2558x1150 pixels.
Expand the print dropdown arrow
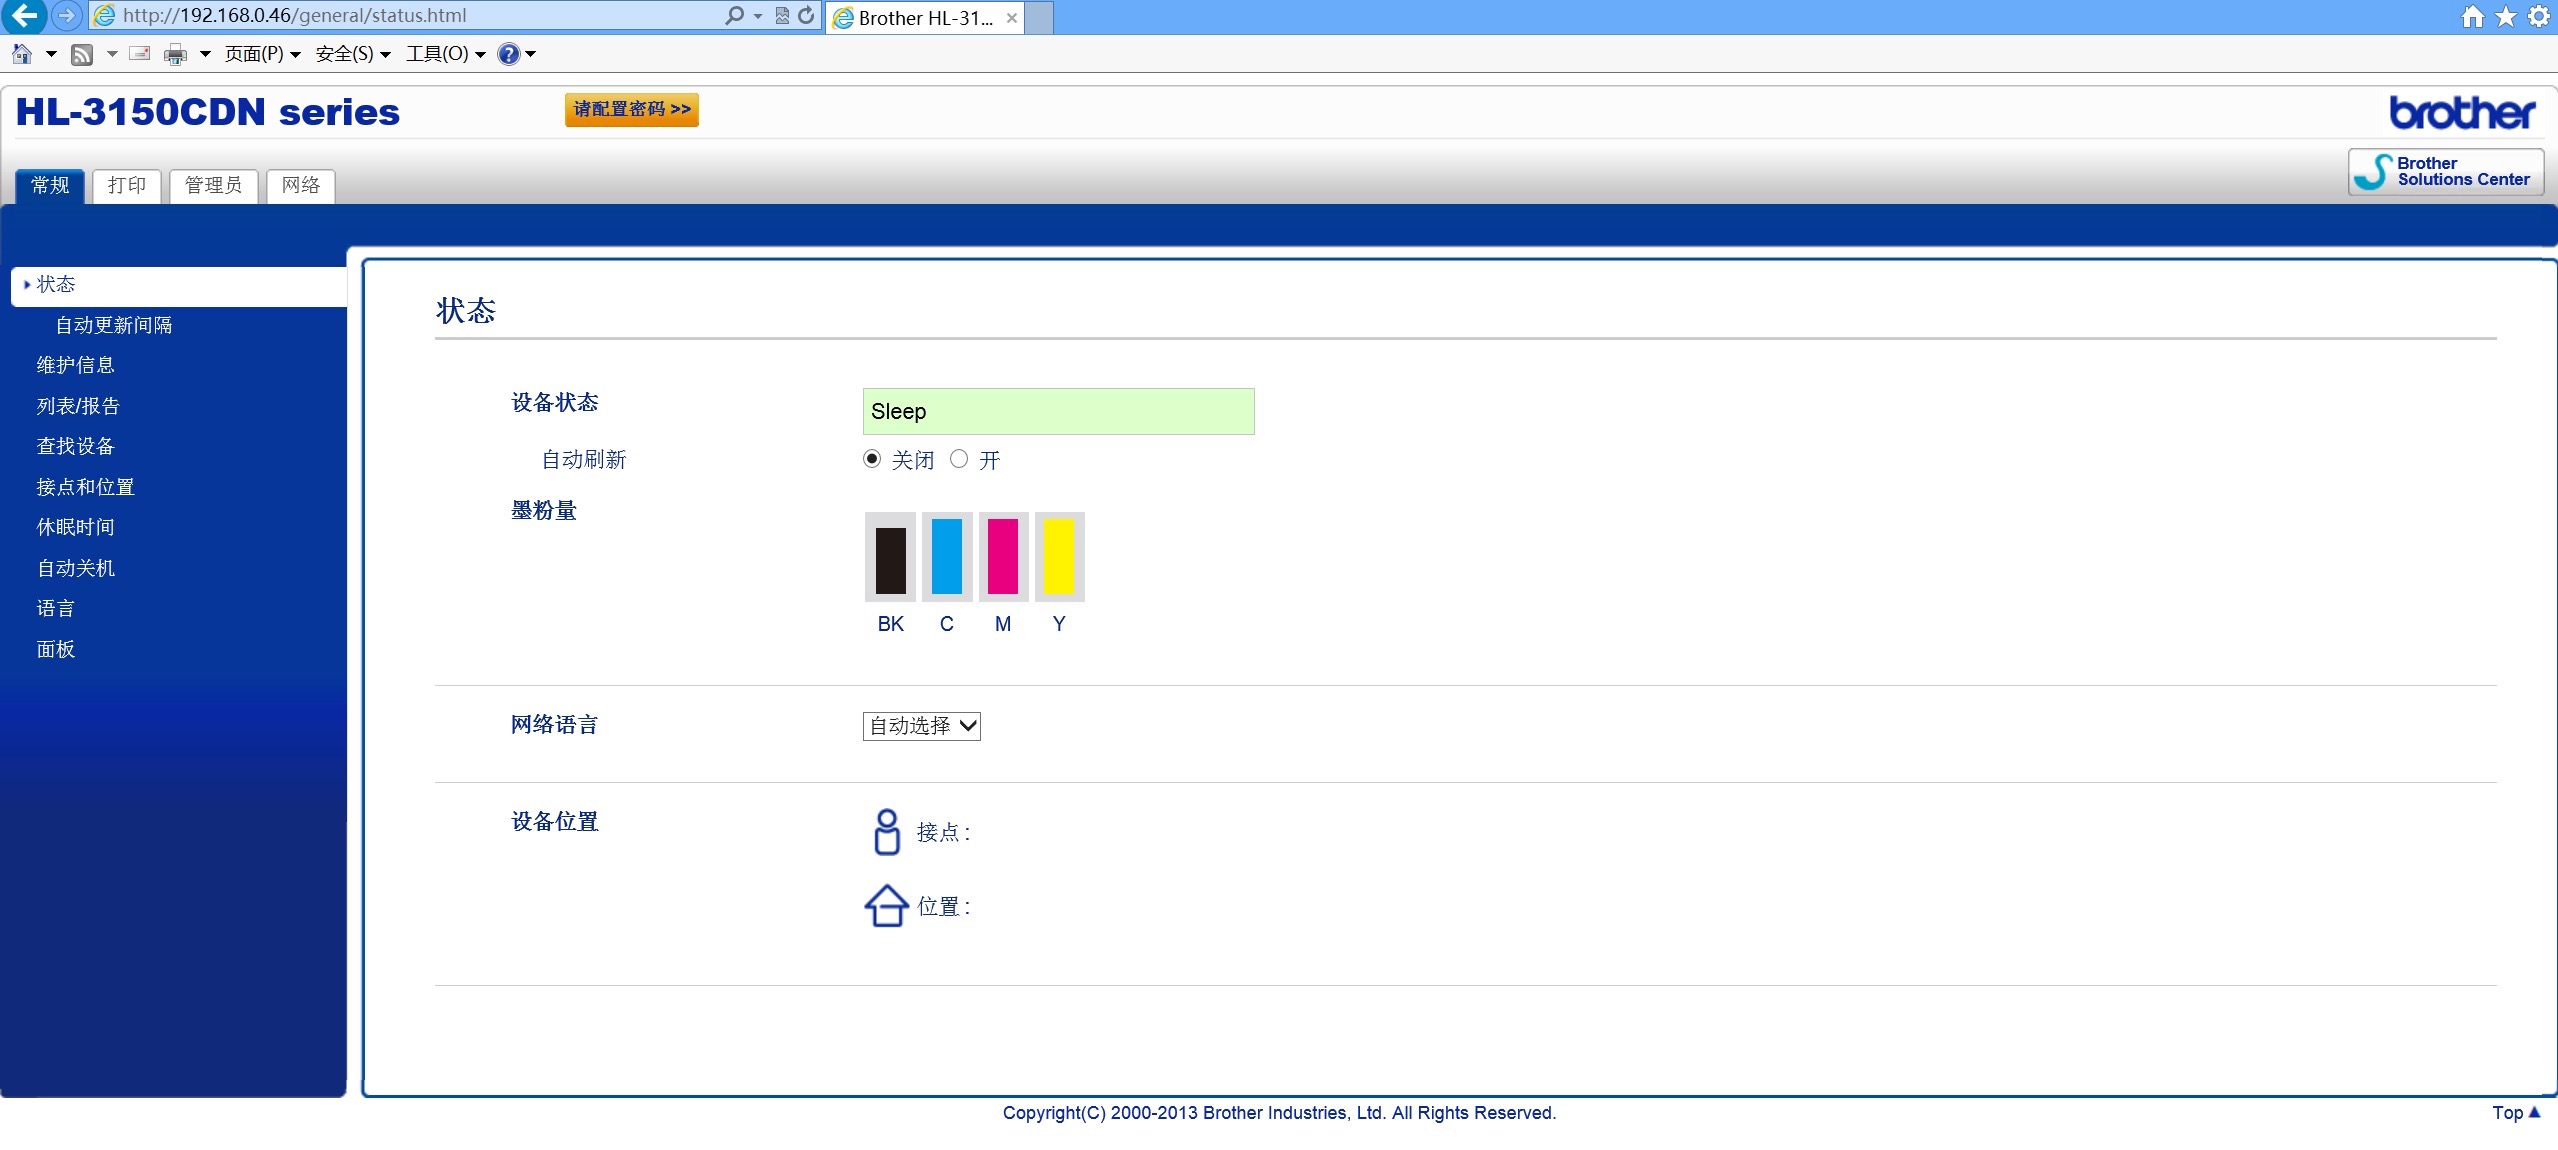pos(205,54)
